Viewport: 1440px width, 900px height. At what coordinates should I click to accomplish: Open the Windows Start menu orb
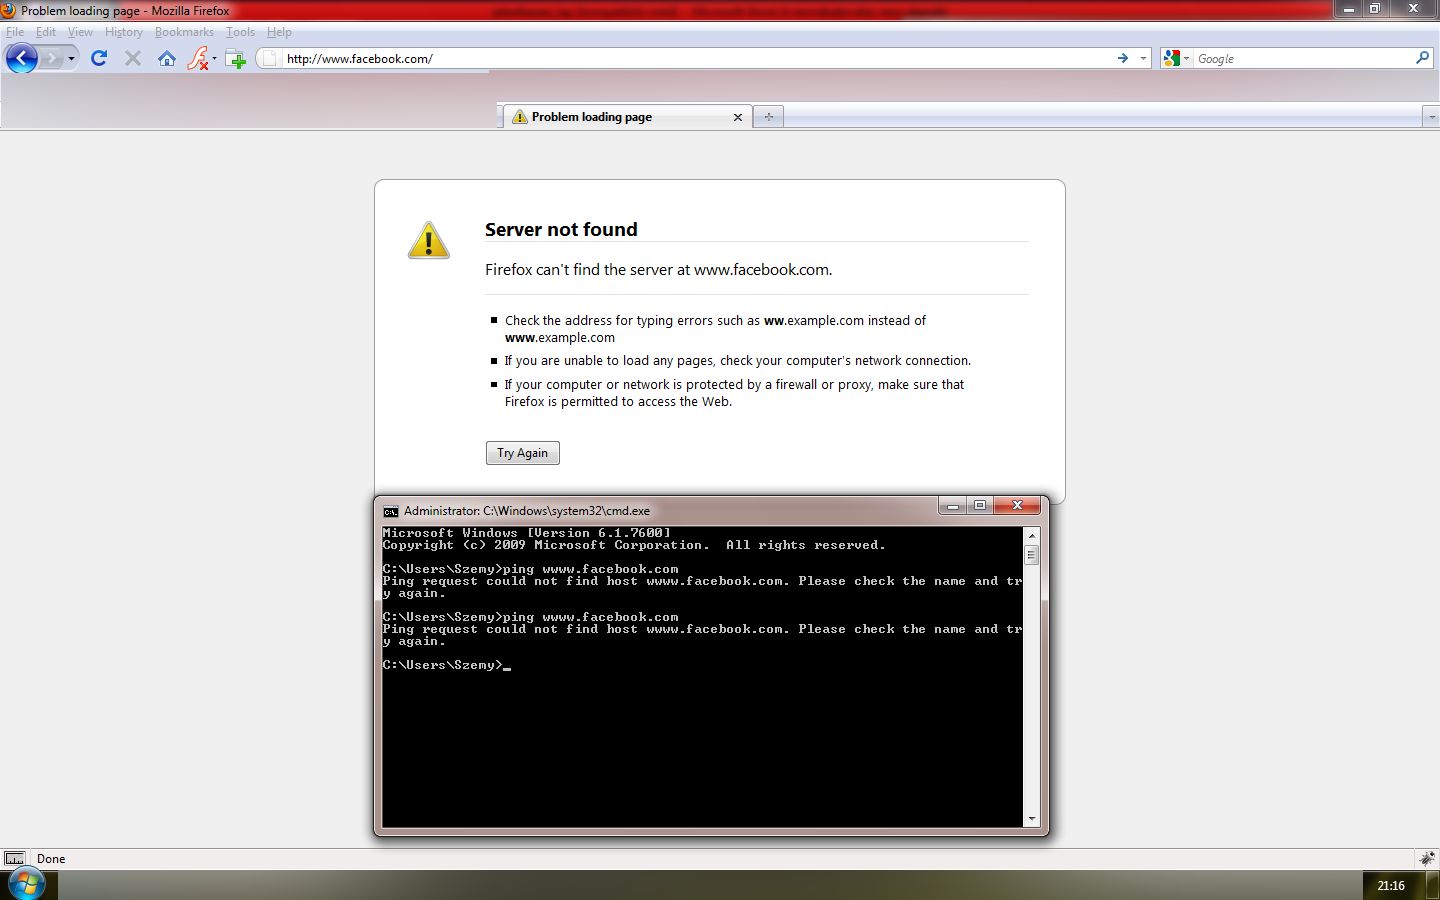point(25,884)
